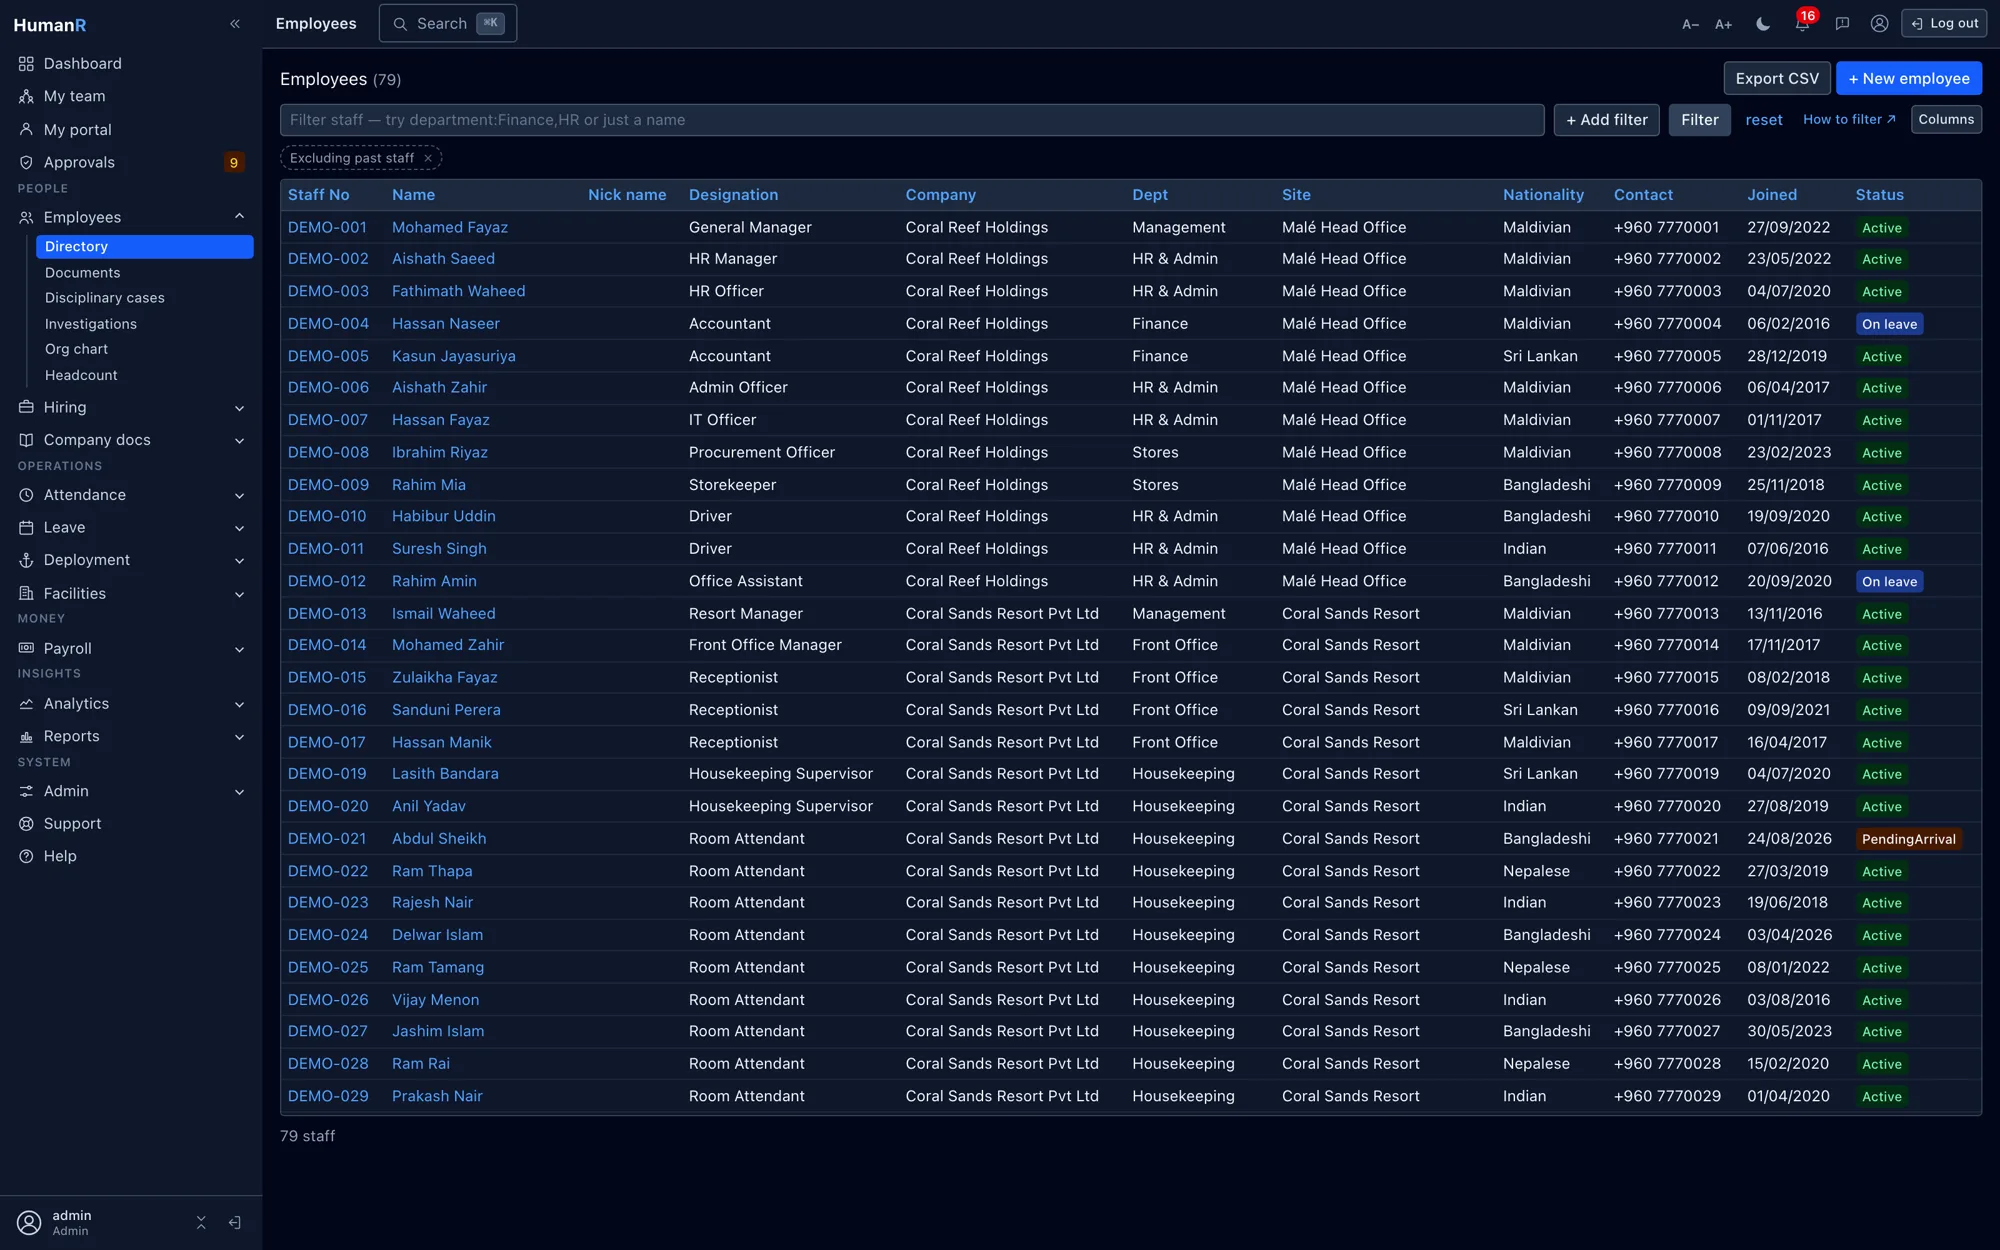Click the Approvals shield icon
Screen dimensions: 2000x1250
click(26, 162)
